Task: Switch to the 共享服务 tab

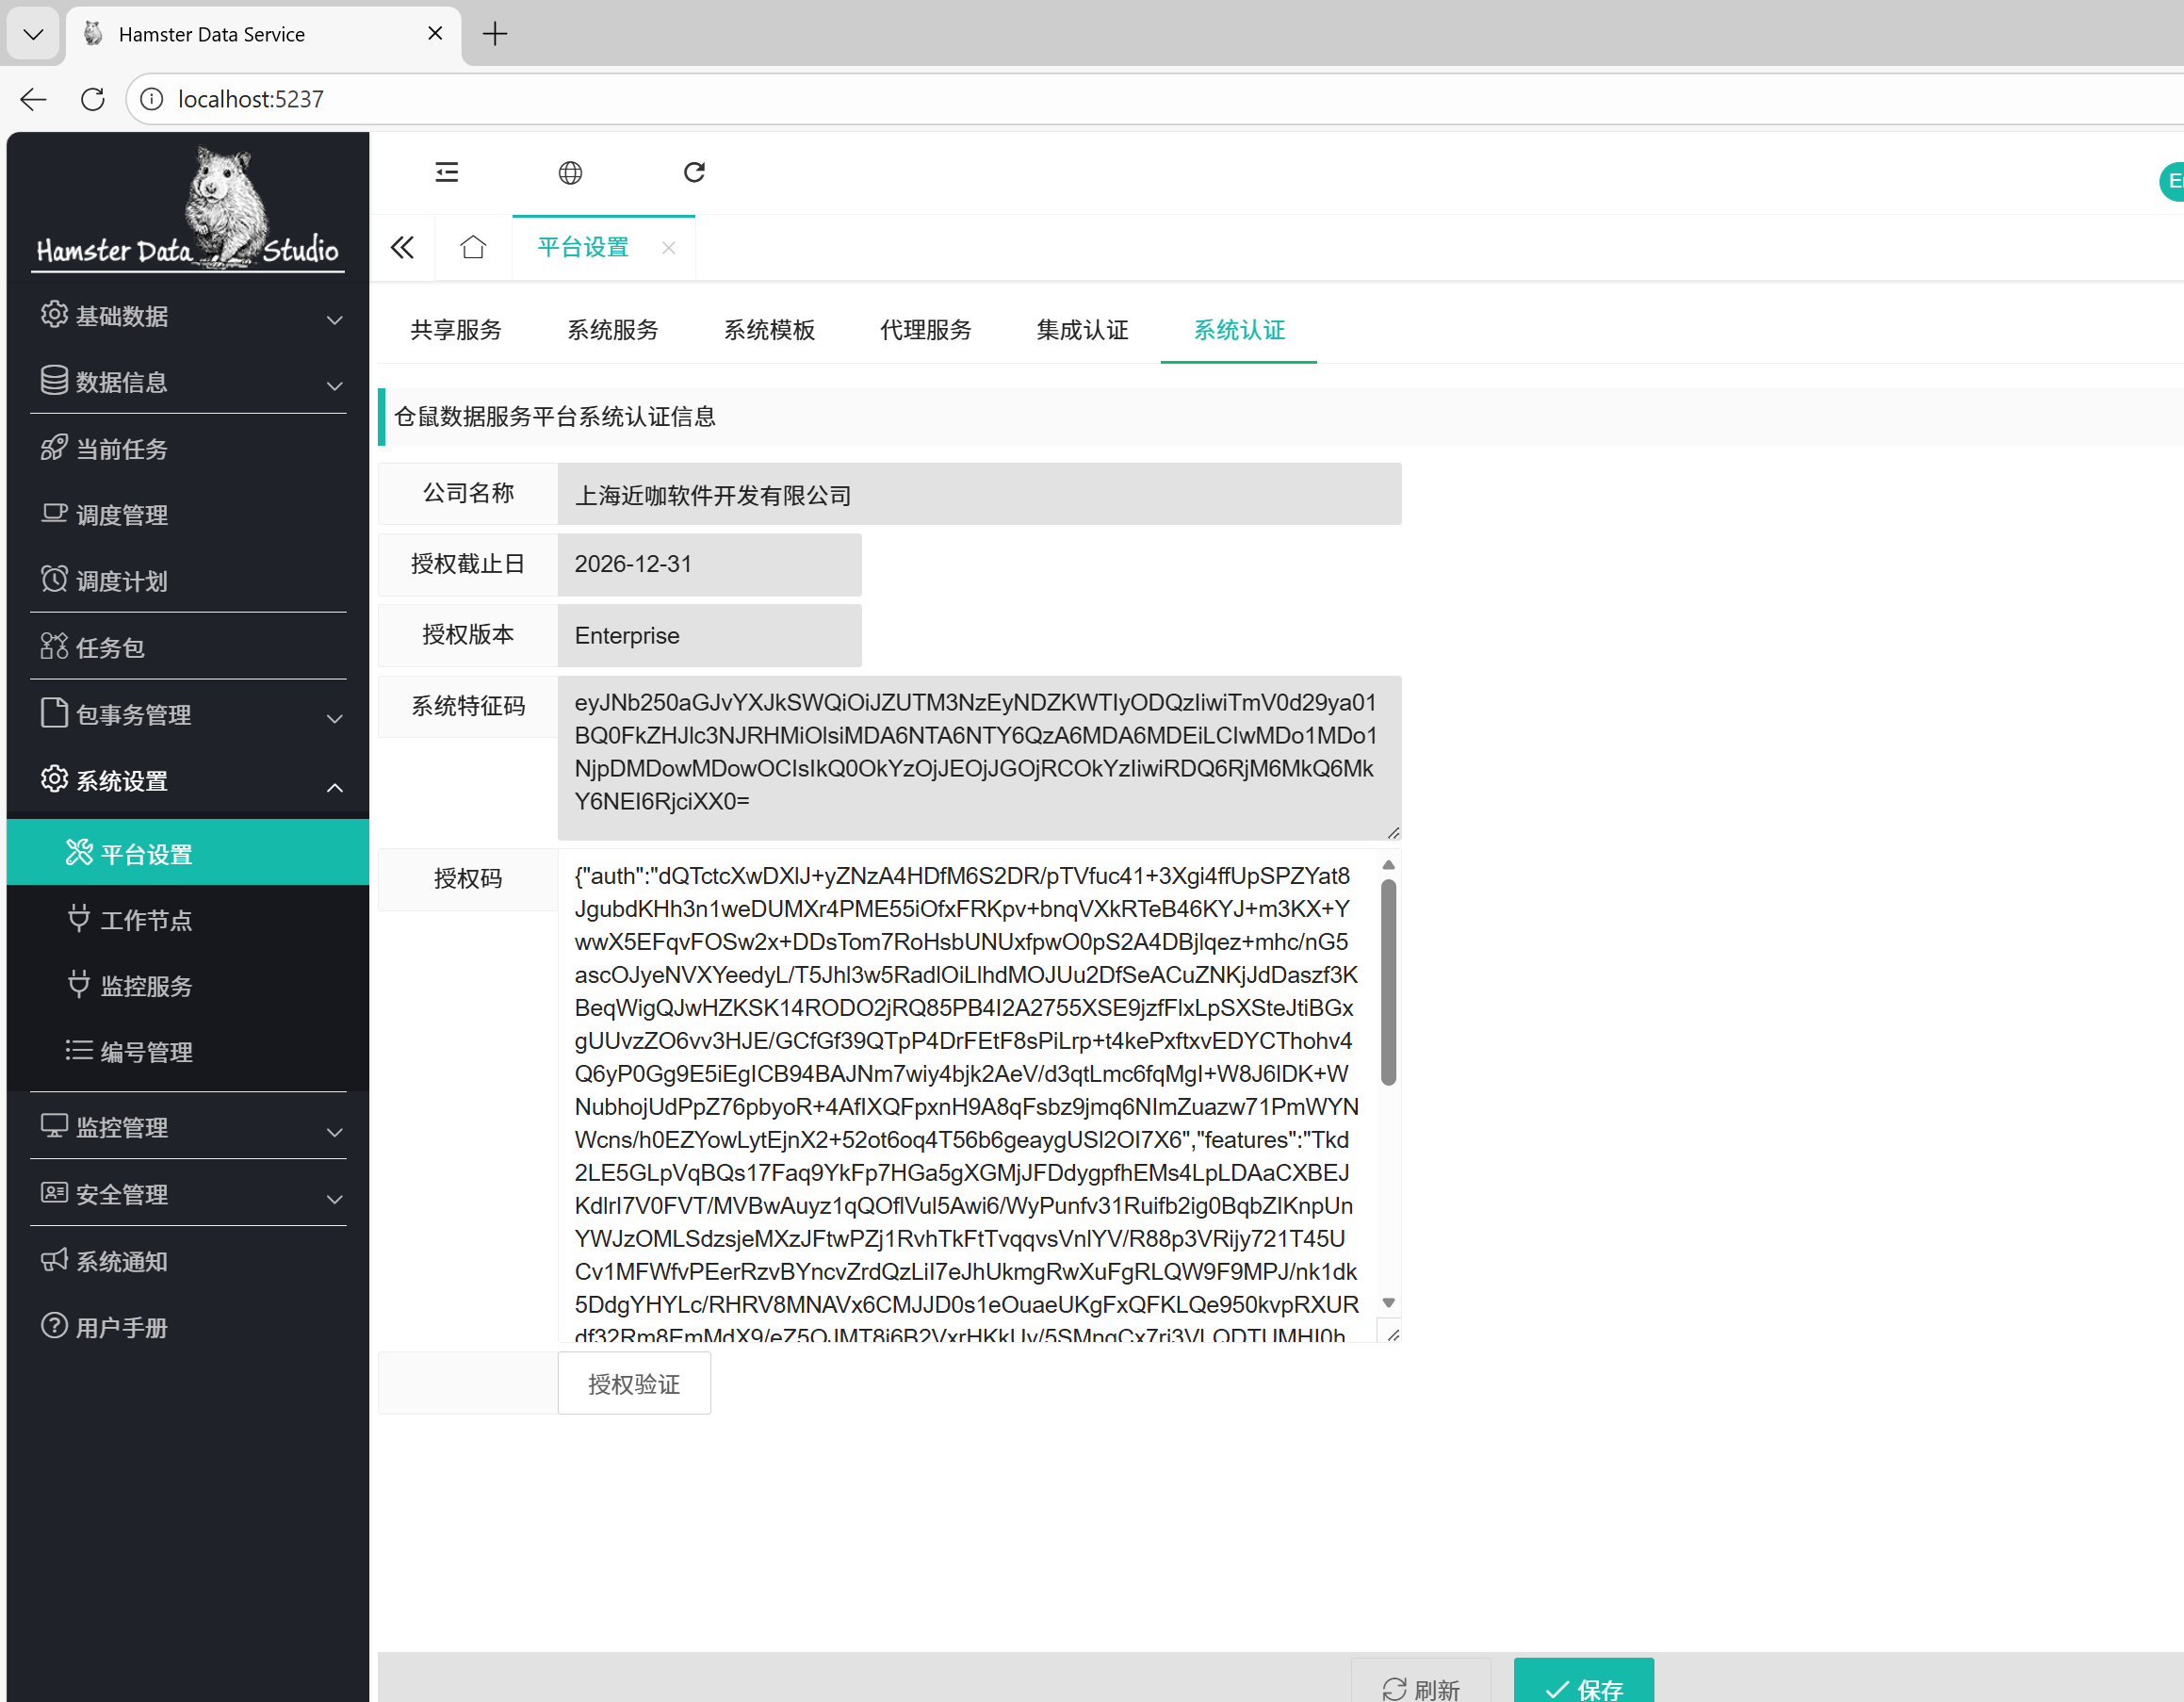Action: (456, 330)
